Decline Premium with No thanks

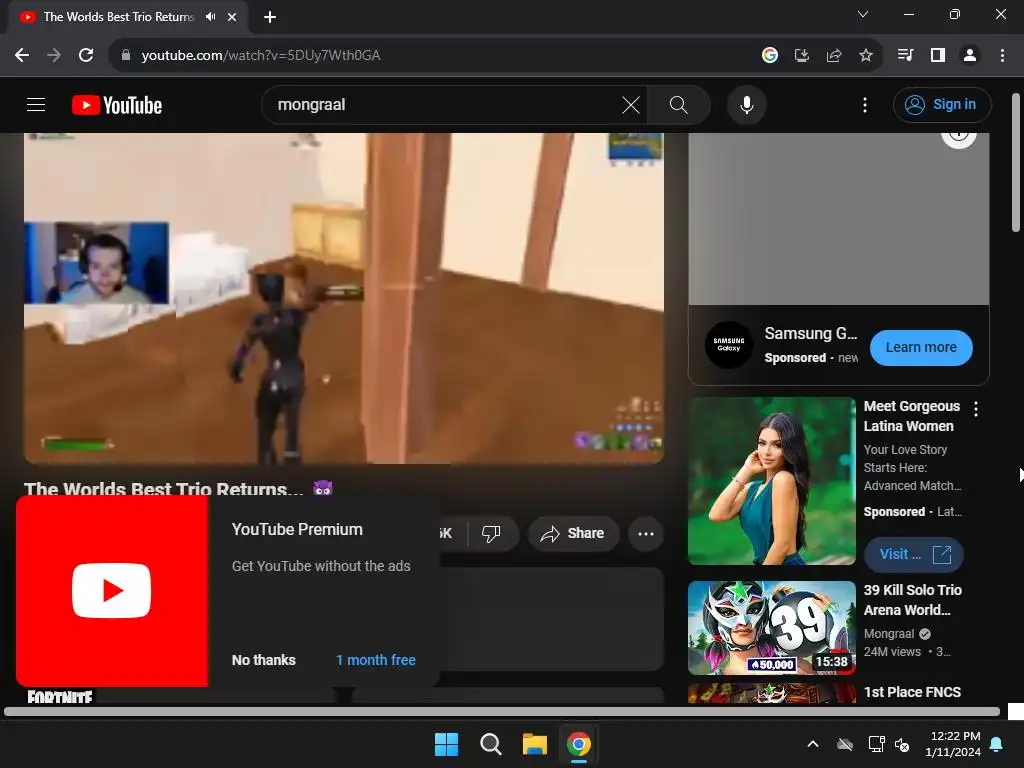tap(264, 660)
